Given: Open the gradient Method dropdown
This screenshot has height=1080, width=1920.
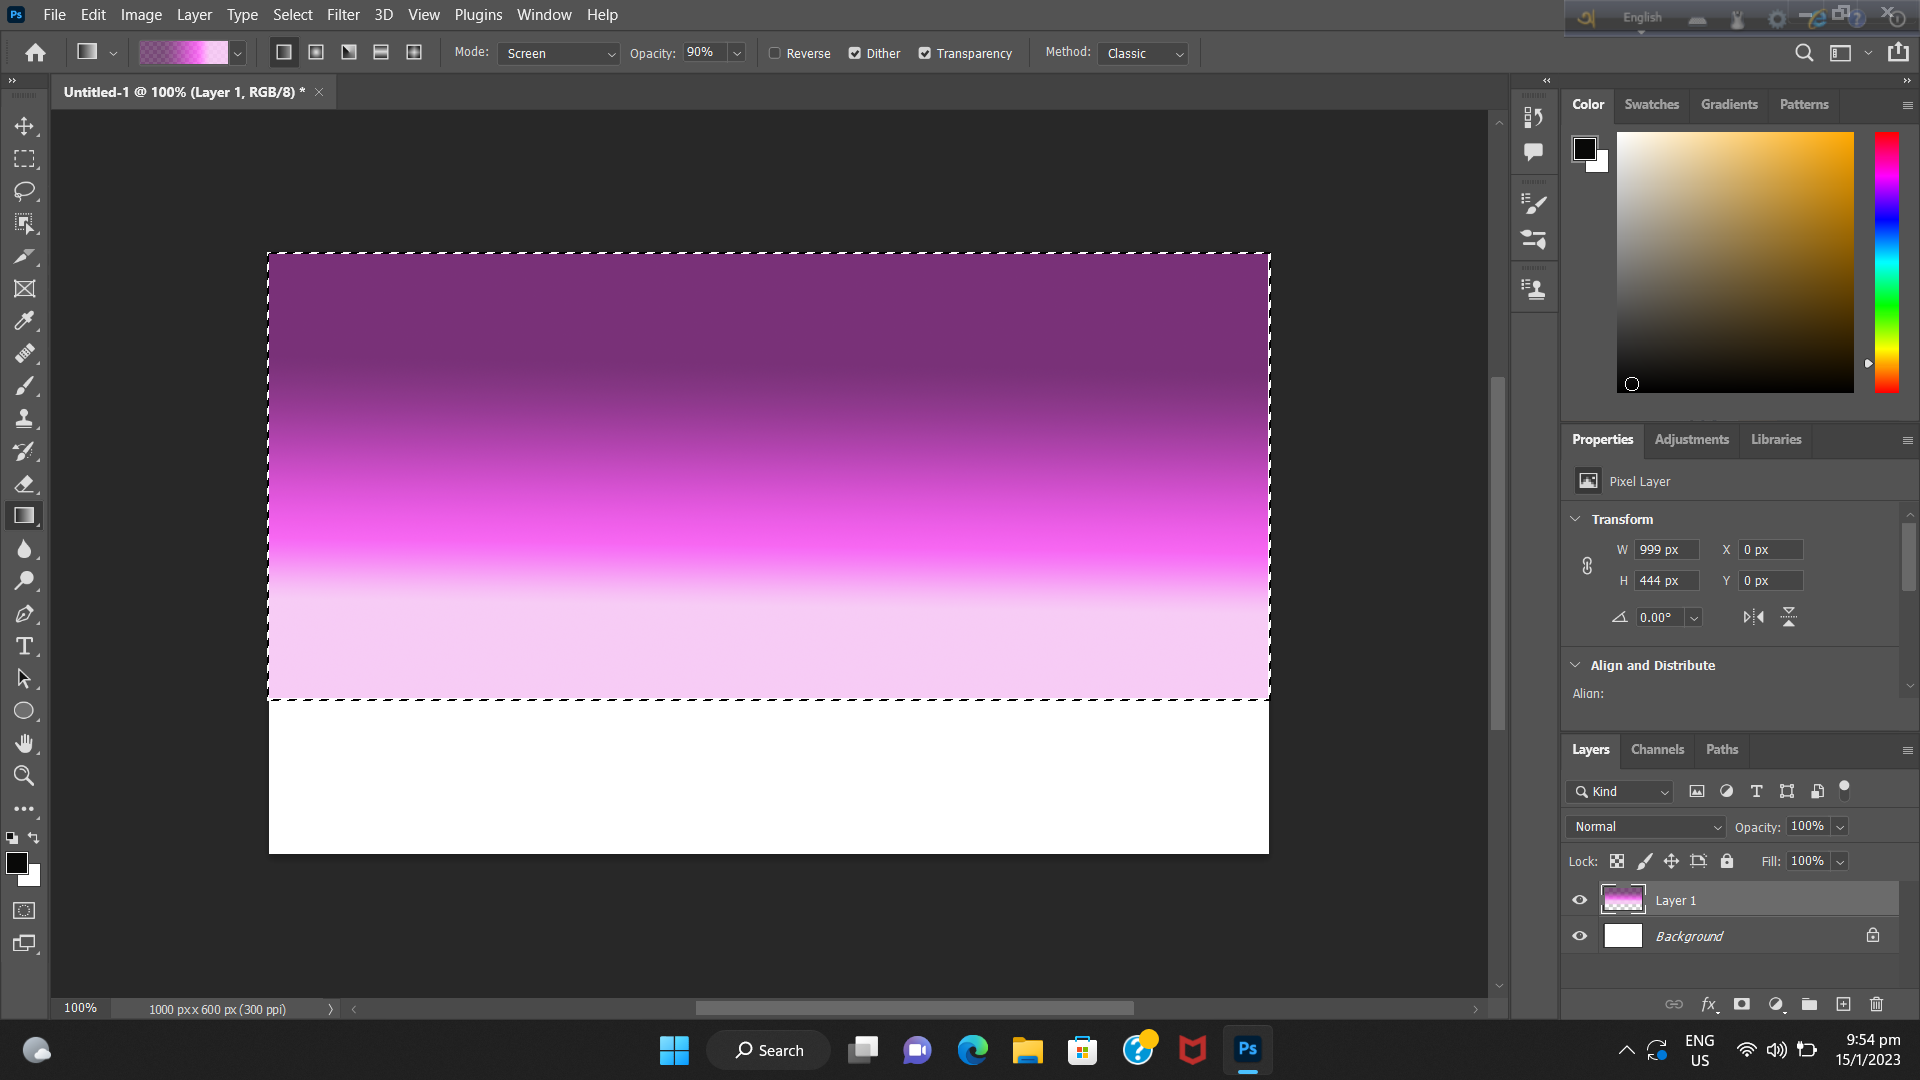Looking at the screenshot, I should [x=1142, y=53].
